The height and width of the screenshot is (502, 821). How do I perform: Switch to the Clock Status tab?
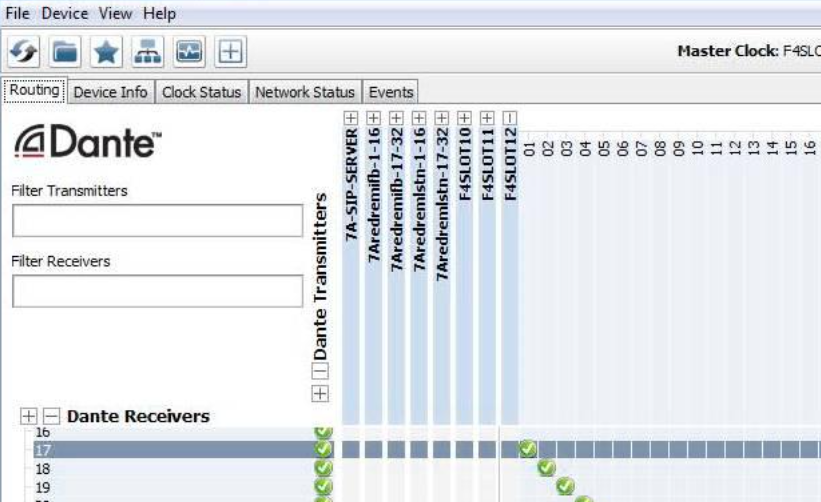tap(202, 92)
